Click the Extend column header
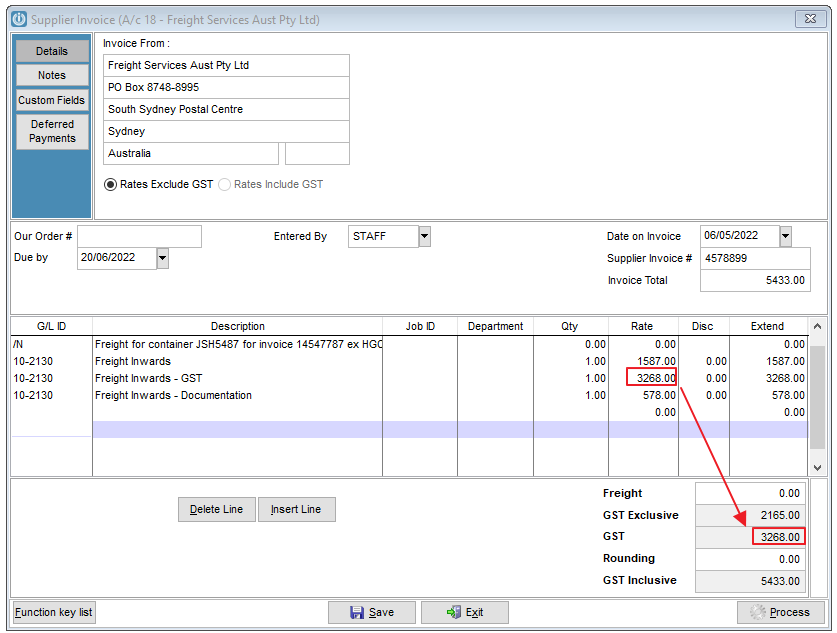This screenshot has width=837, height=633. (768, 327)
